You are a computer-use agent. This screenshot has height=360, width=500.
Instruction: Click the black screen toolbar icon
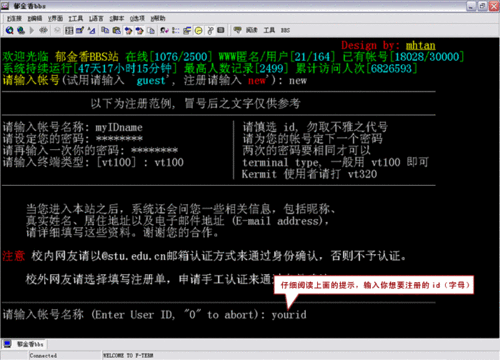[x=221, y=30]
